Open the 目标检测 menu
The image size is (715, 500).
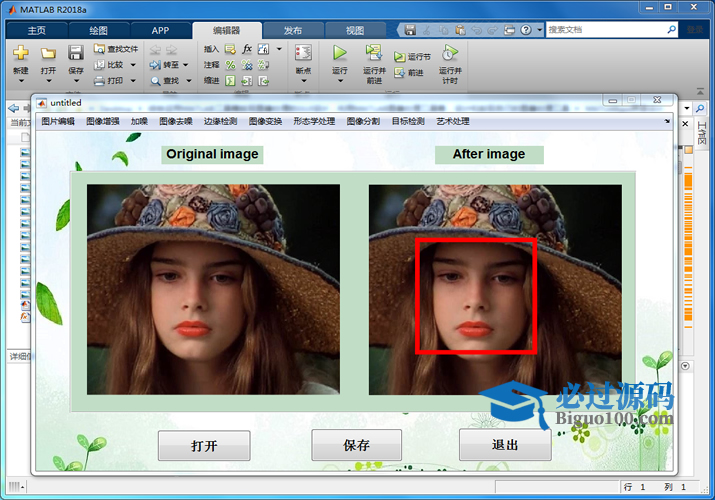(408, 121)
